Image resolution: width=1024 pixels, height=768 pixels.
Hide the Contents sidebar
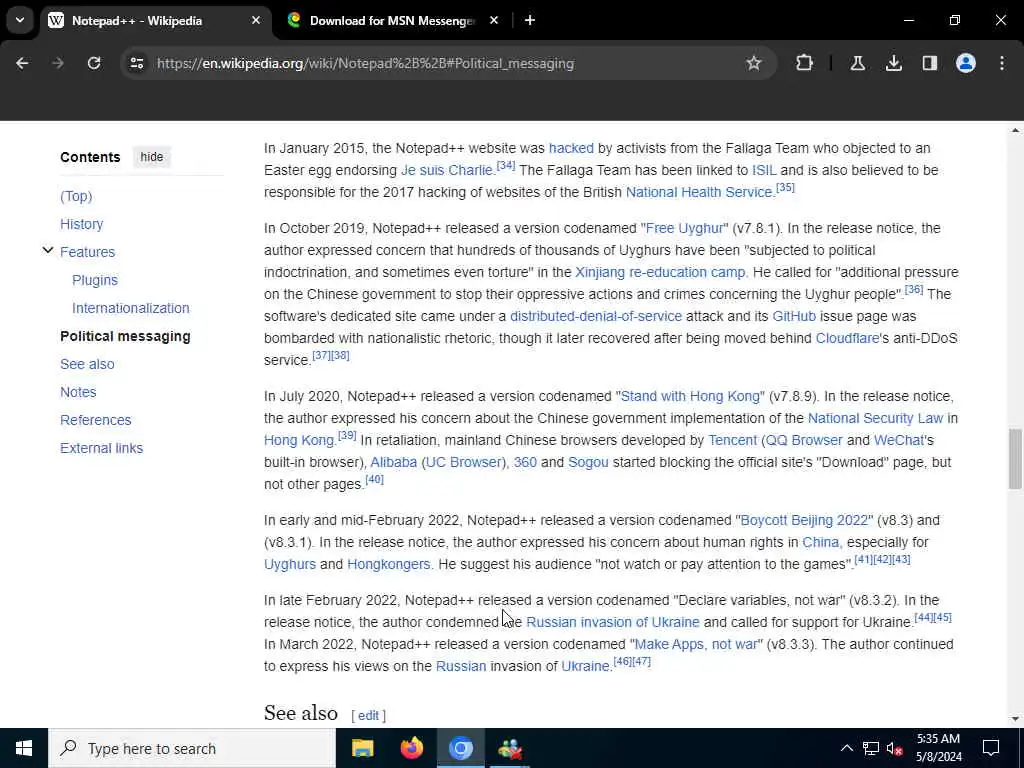pyautogui.click(x=152, y=157)
